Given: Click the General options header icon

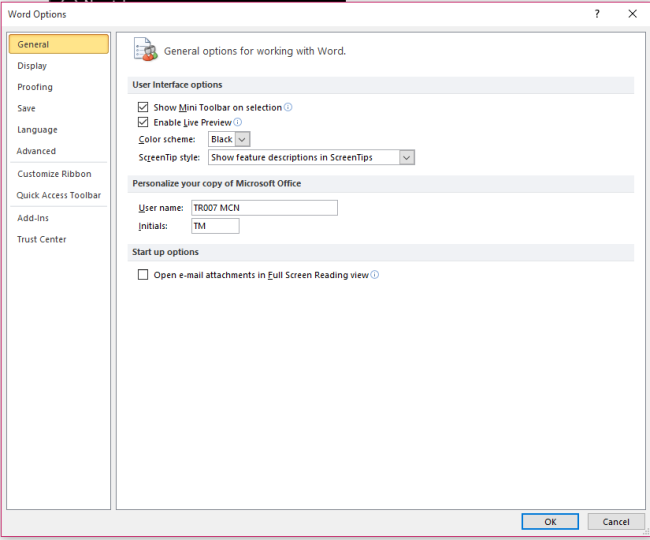Looking at the screenshot, I should click(145, 49).
